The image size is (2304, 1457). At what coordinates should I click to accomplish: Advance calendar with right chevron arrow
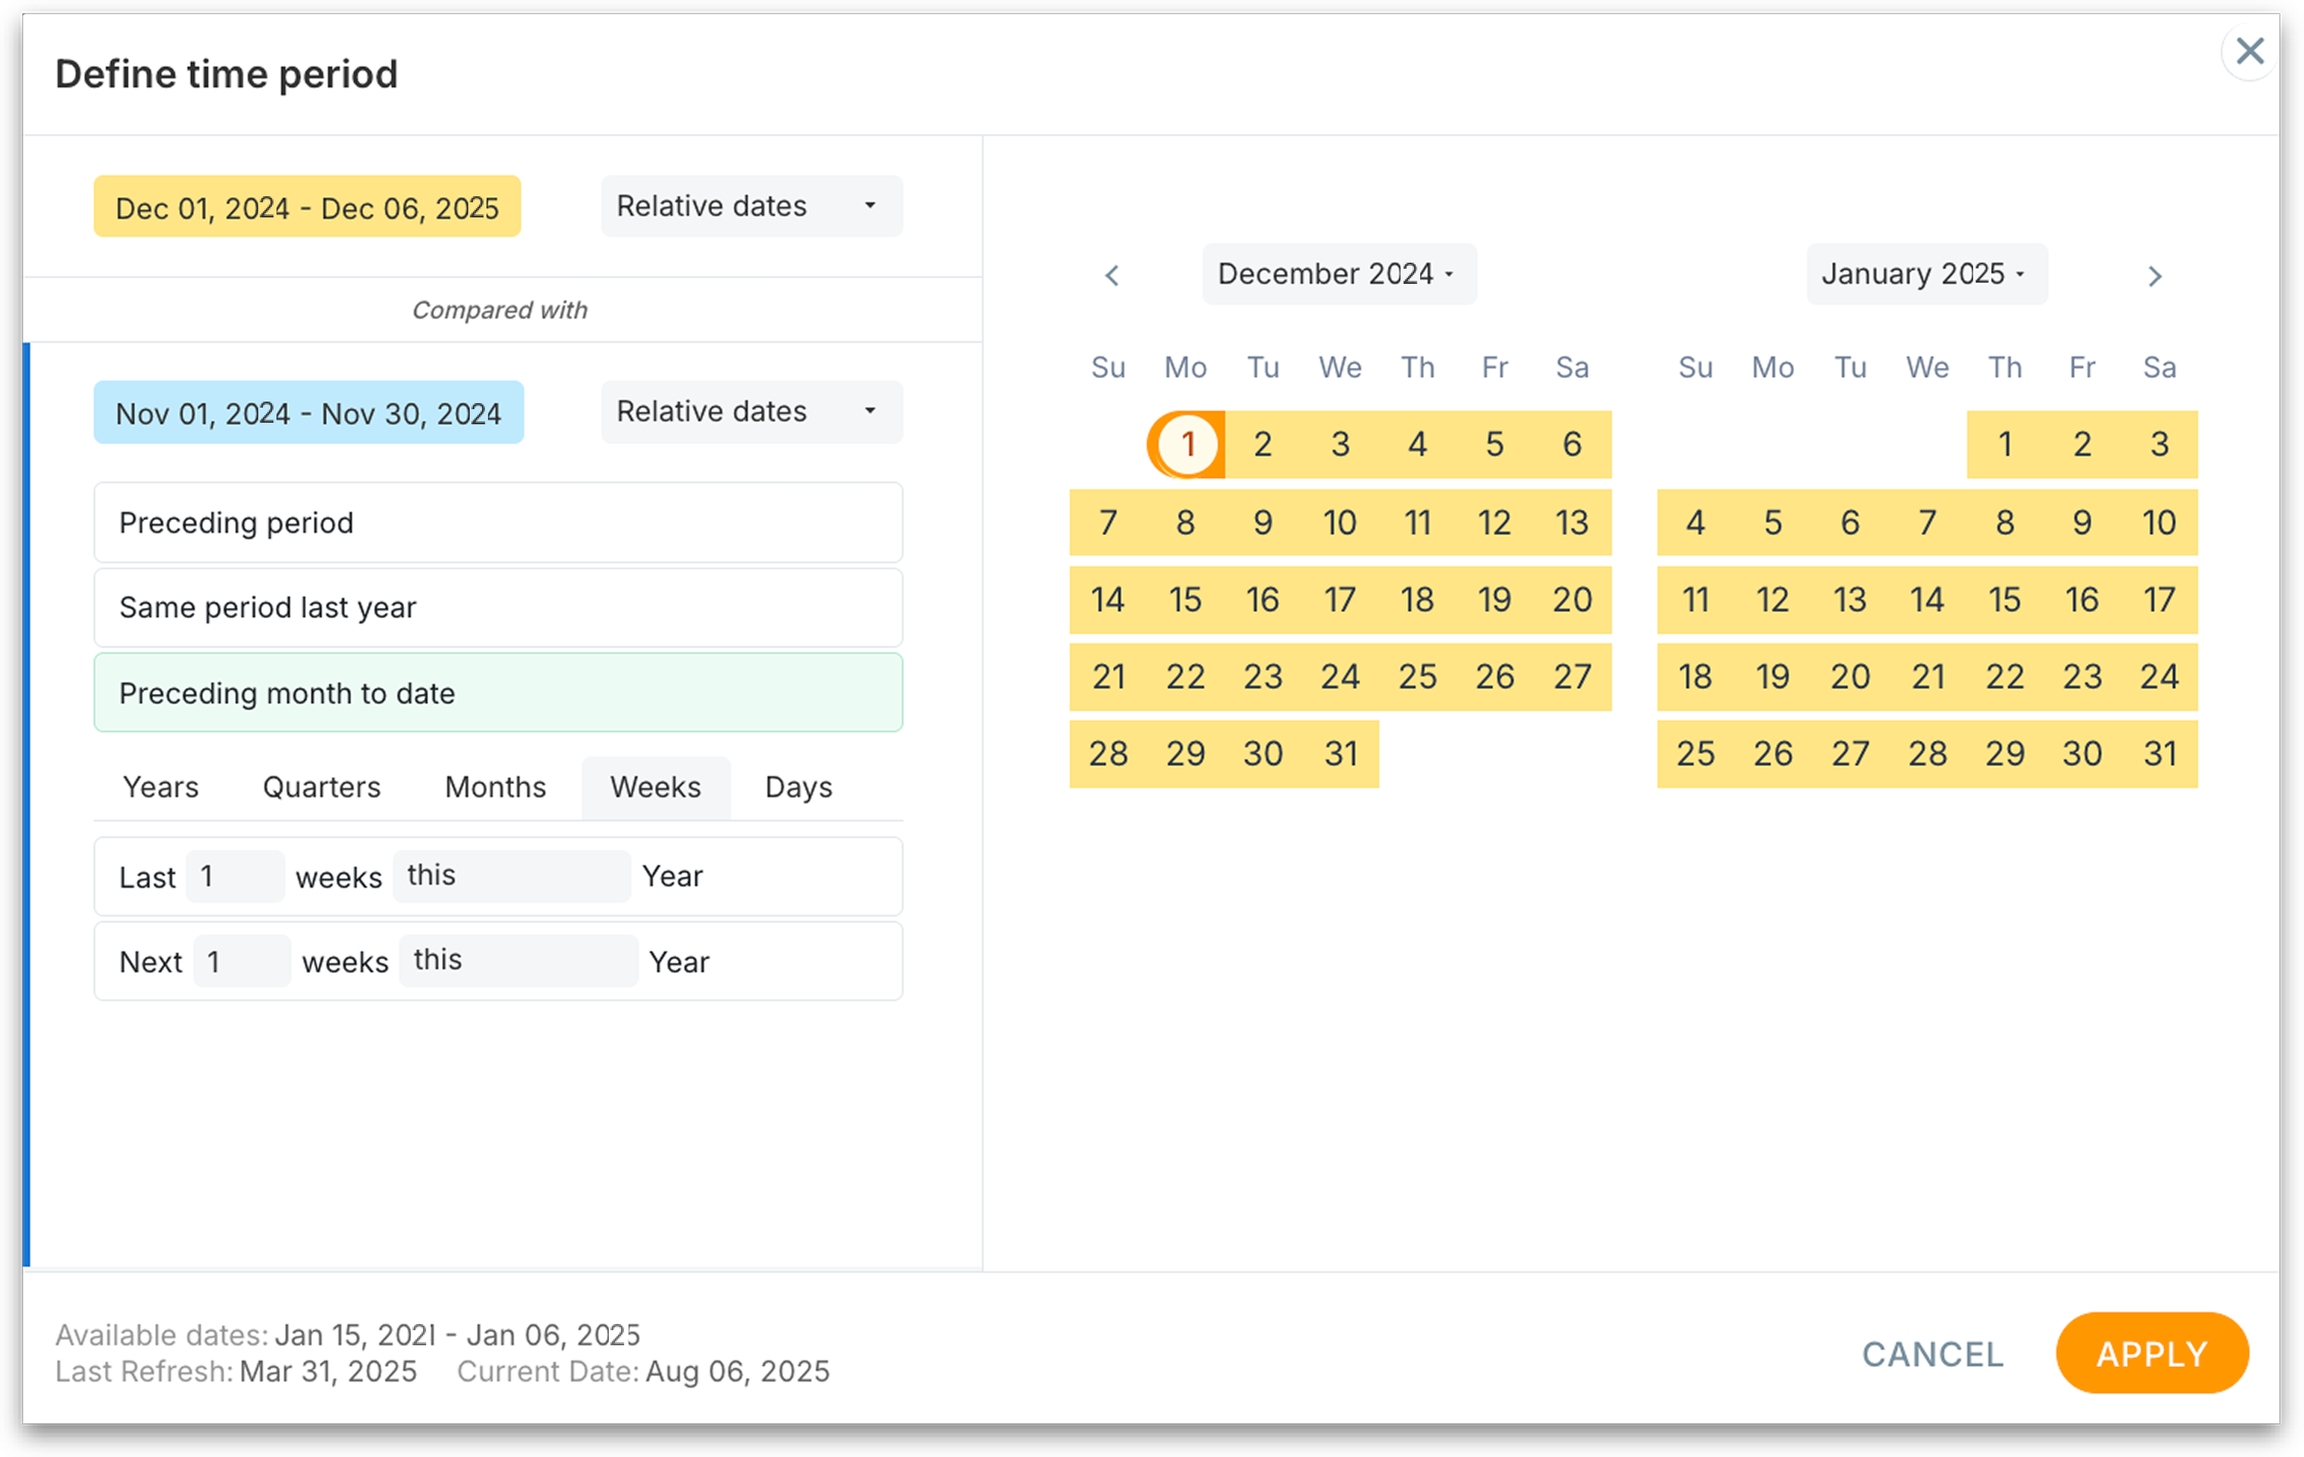click(x=2155, y=276)
